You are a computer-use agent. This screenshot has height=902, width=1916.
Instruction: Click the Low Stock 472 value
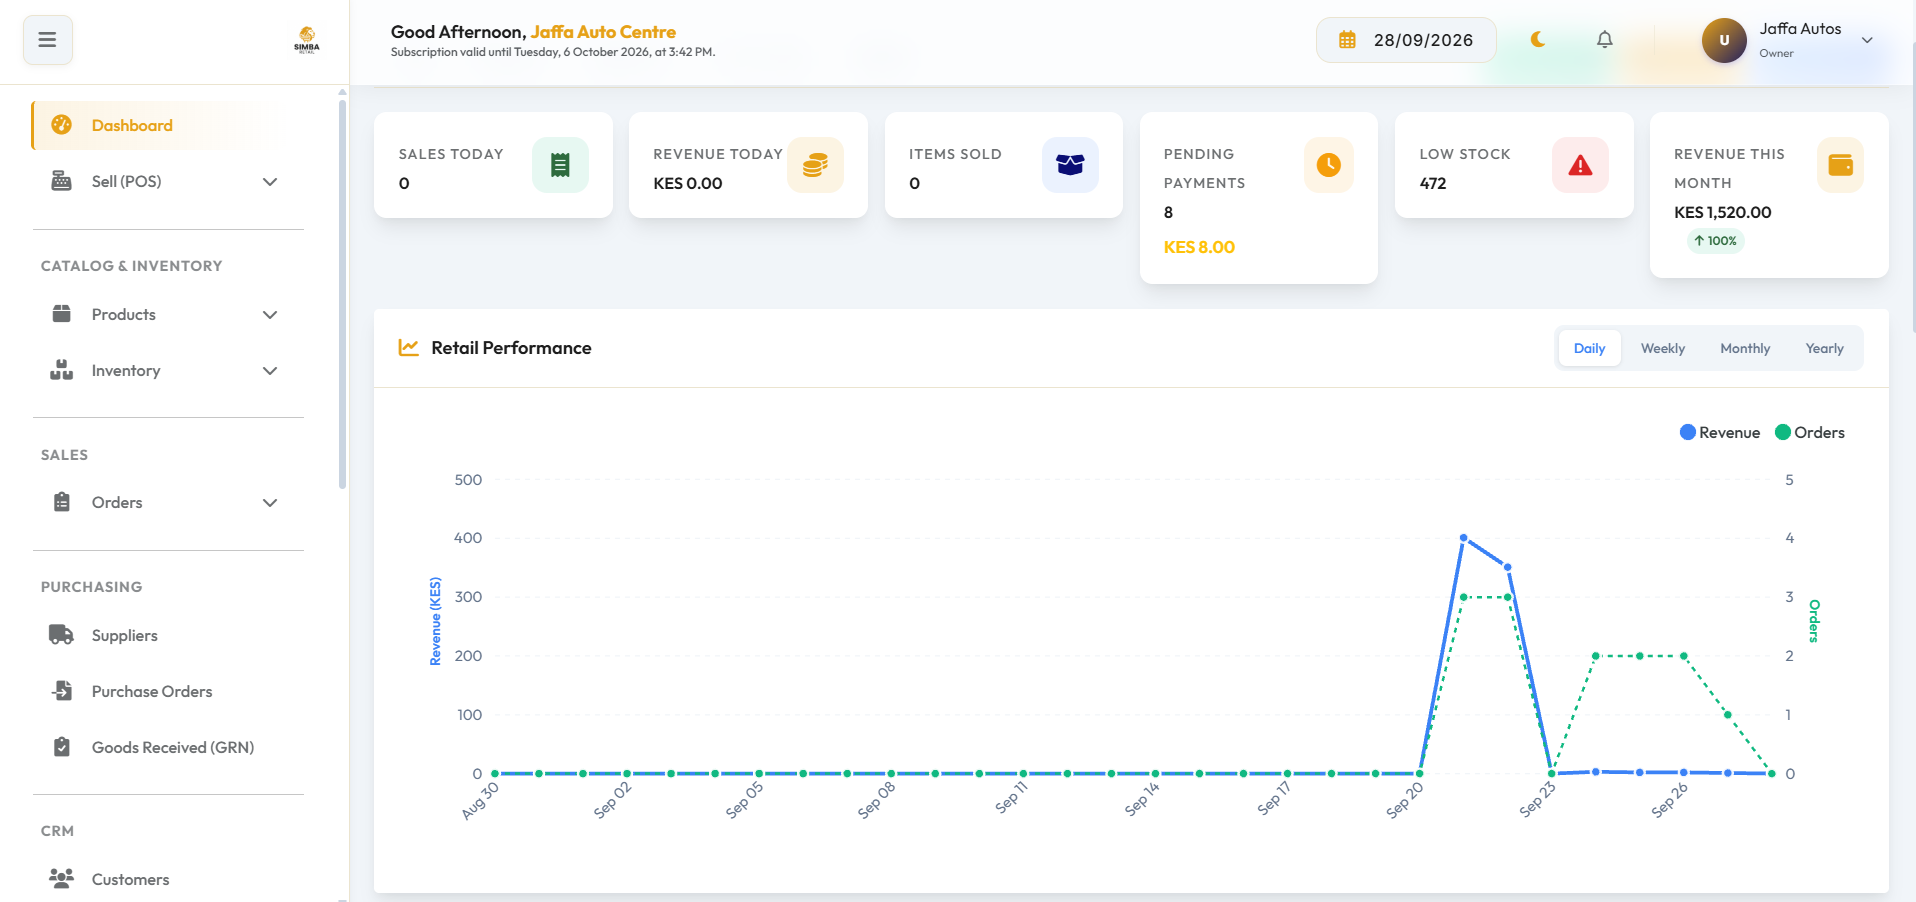point(1433,183)
